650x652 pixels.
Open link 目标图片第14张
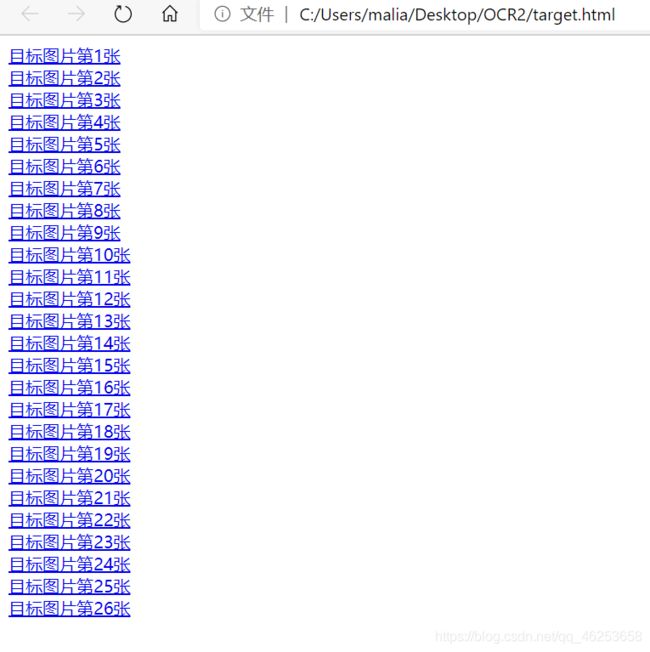69,343
